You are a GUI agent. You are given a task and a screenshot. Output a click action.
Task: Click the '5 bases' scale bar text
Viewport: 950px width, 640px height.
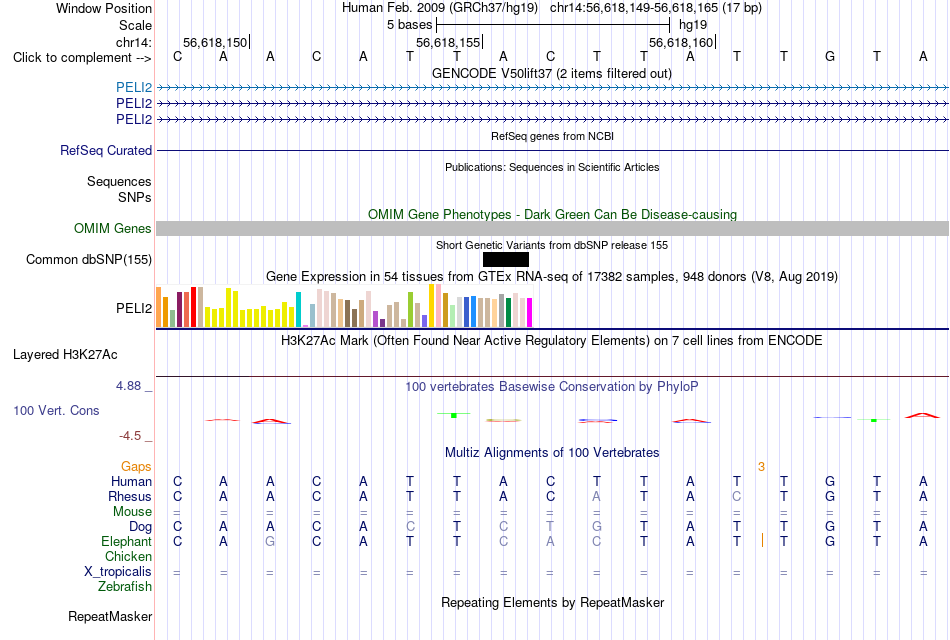(410, 25)
